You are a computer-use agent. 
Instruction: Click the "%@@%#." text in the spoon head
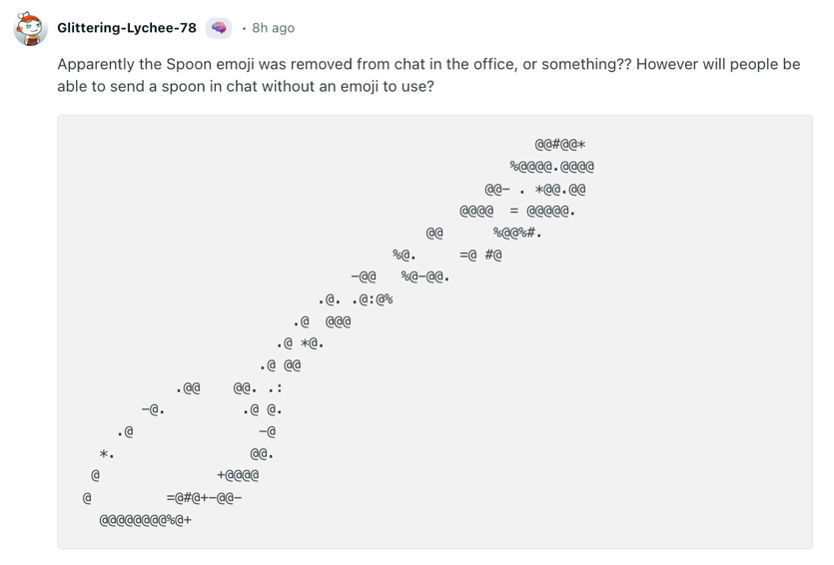point(517,233)
